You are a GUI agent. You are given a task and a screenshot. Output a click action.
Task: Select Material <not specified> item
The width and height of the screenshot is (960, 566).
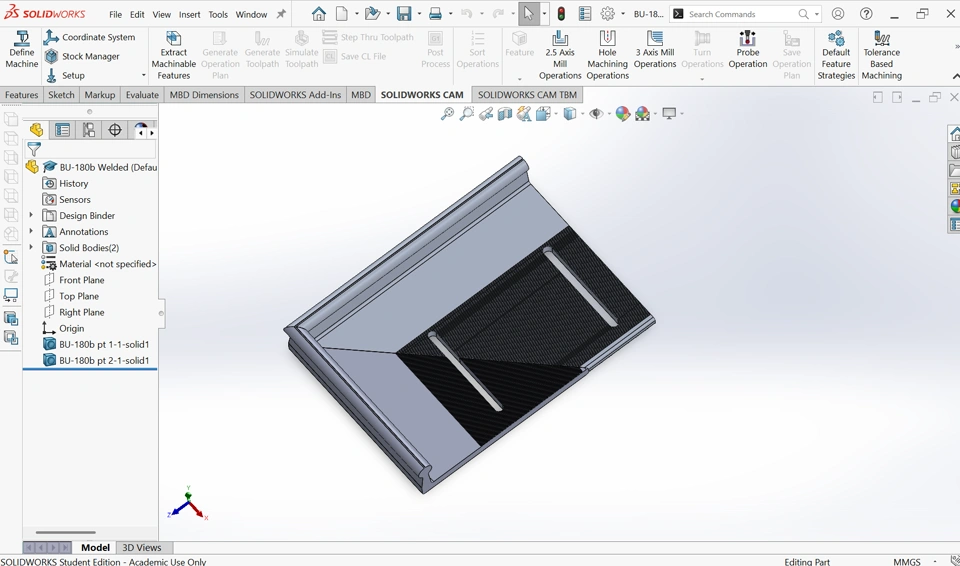(99, 263)
